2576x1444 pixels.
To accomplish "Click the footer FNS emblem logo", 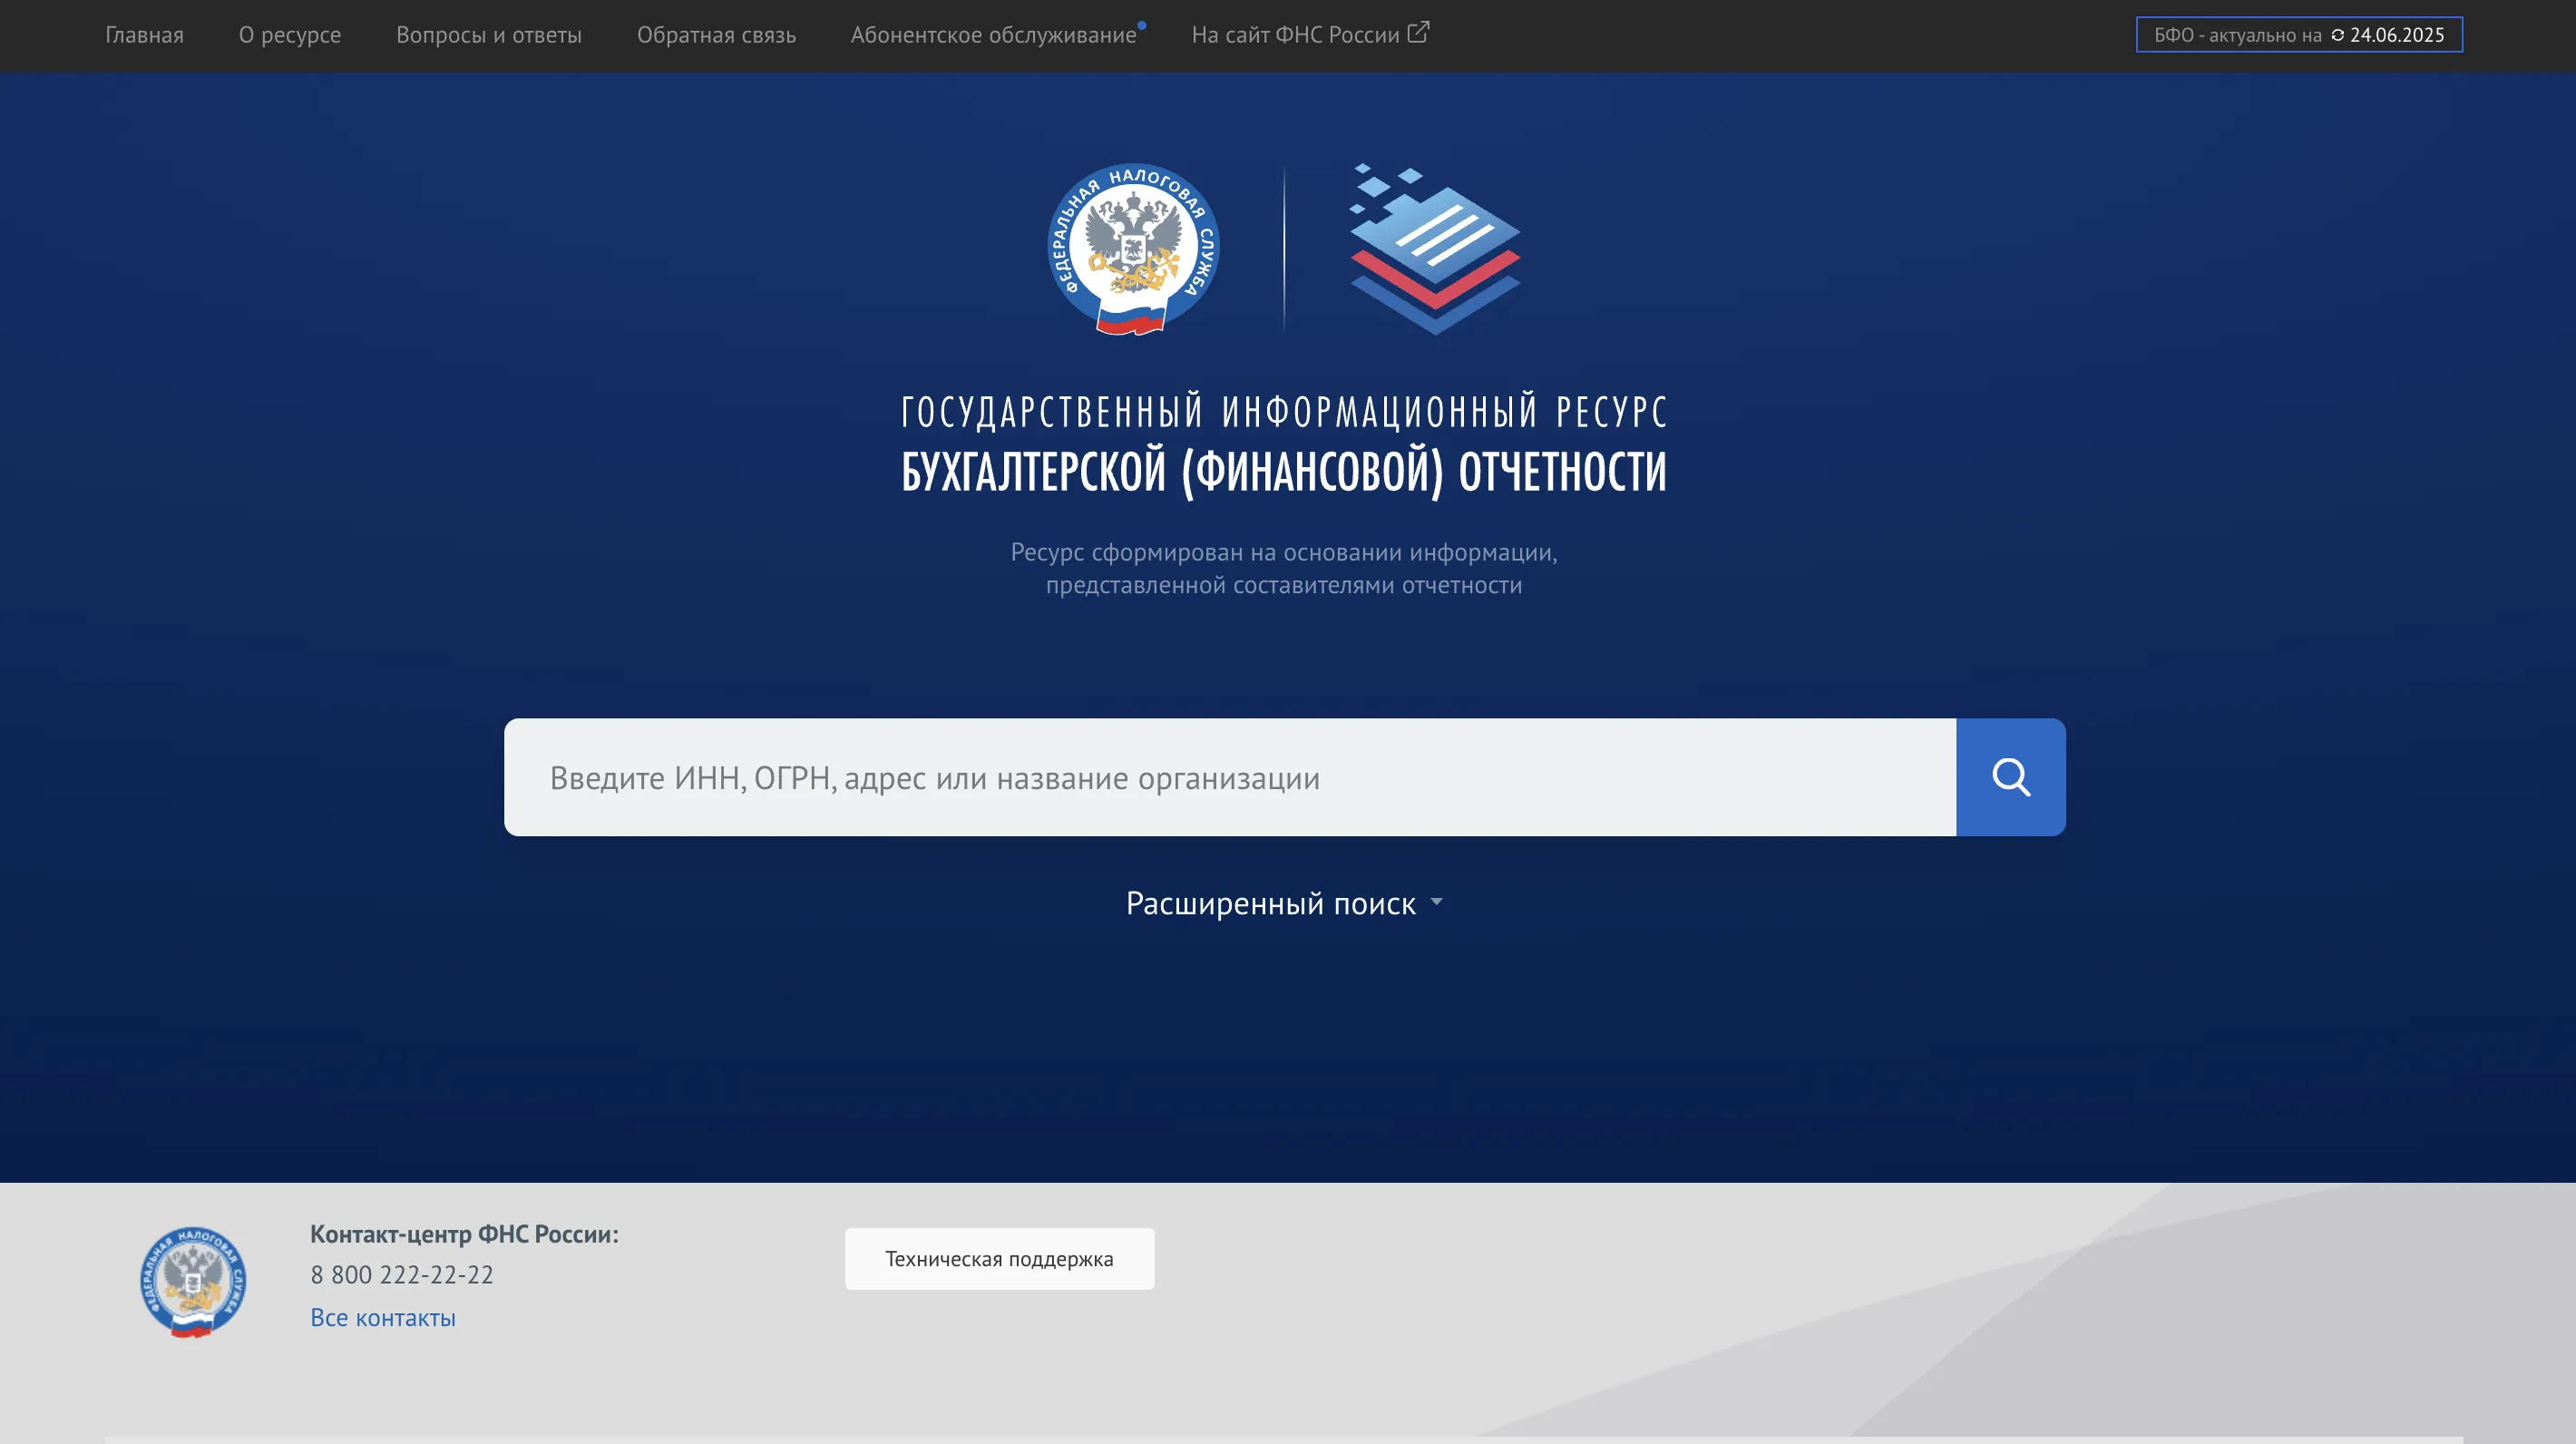I will 193,1282.
